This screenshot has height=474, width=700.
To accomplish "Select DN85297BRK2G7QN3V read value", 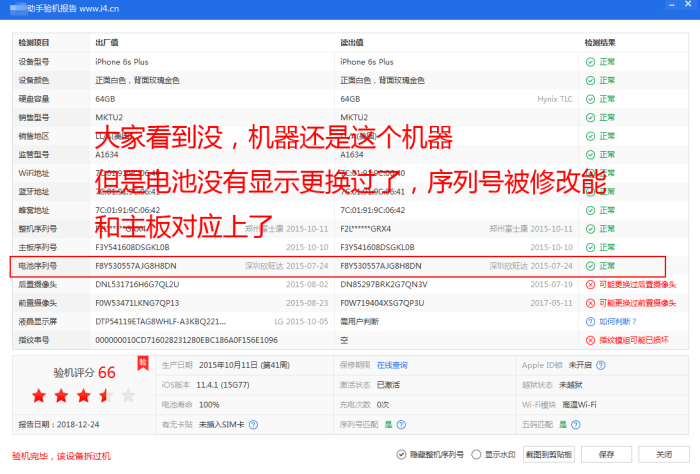I will [x=384, y=285].
